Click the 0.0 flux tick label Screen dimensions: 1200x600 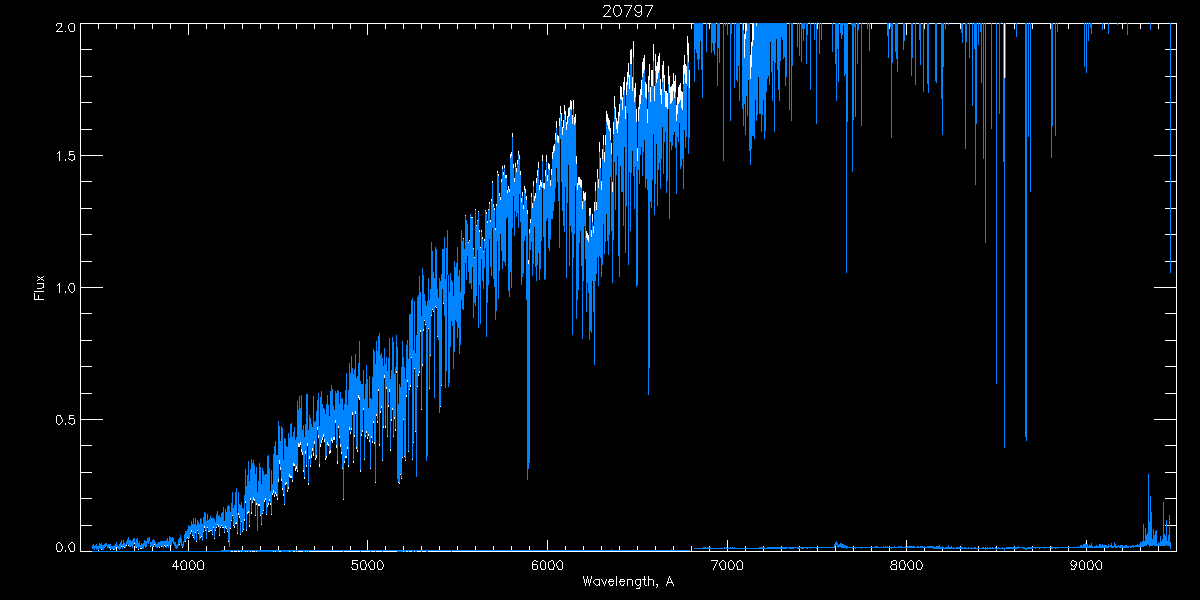62,547
